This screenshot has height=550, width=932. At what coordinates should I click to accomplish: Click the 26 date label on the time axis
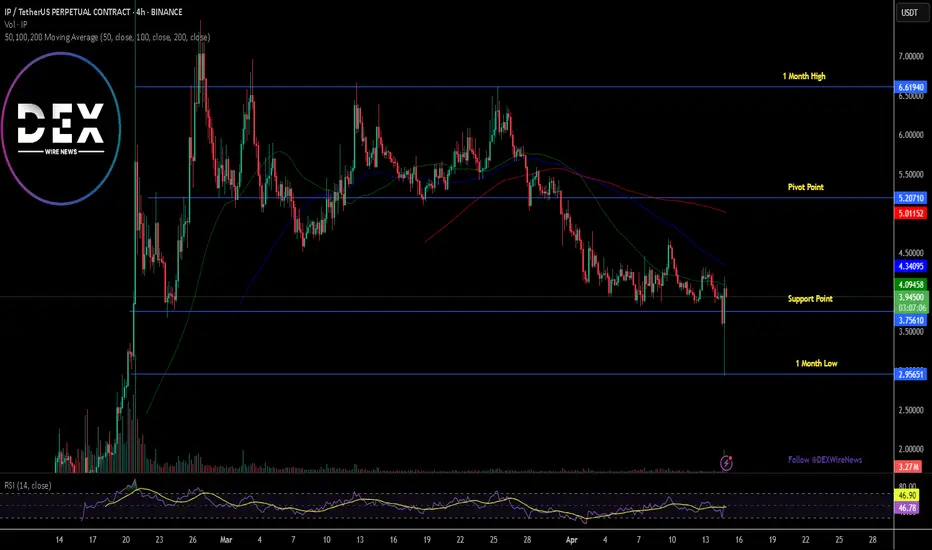tap(193, 540)
